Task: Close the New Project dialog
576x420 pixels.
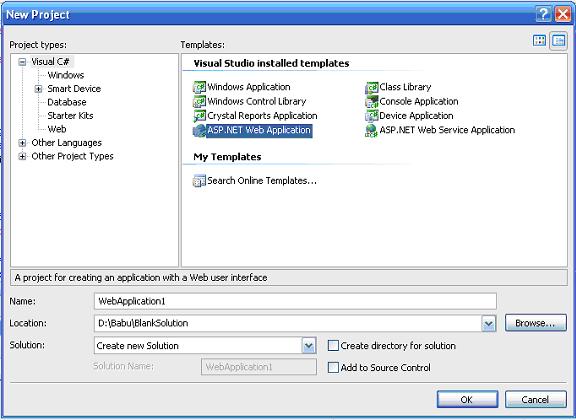Action: pyautogui.click(x=563, y=14)
